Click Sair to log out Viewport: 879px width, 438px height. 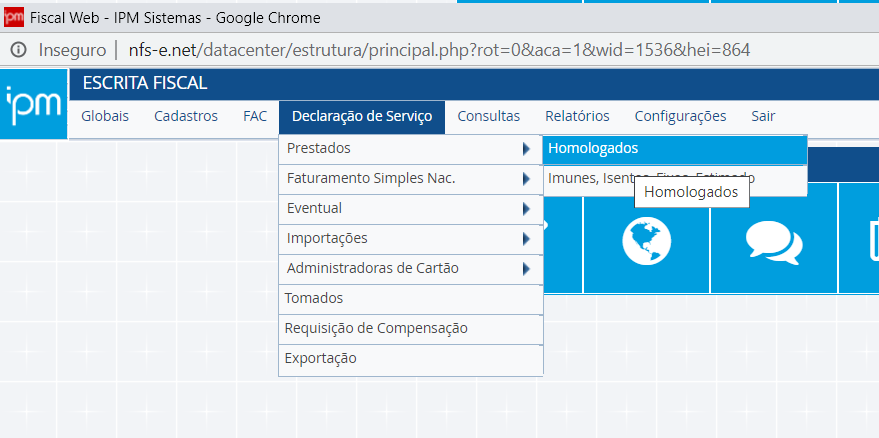pyautogui.click(x=763, y=116)
